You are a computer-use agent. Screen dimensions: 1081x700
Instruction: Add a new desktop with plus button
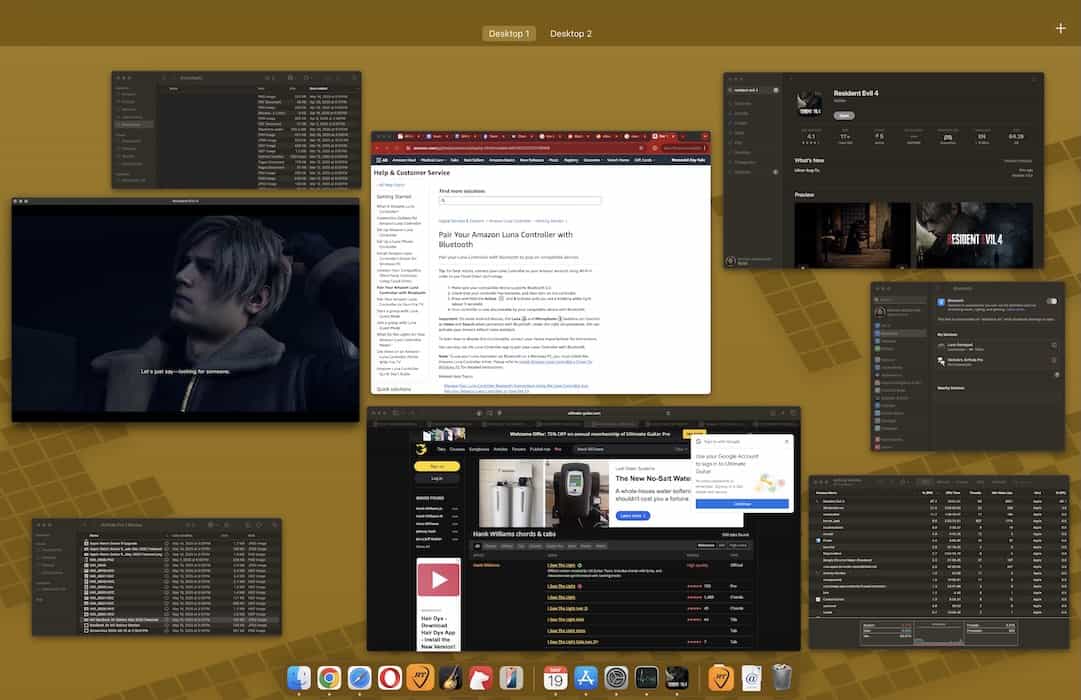pos(1060,28)
